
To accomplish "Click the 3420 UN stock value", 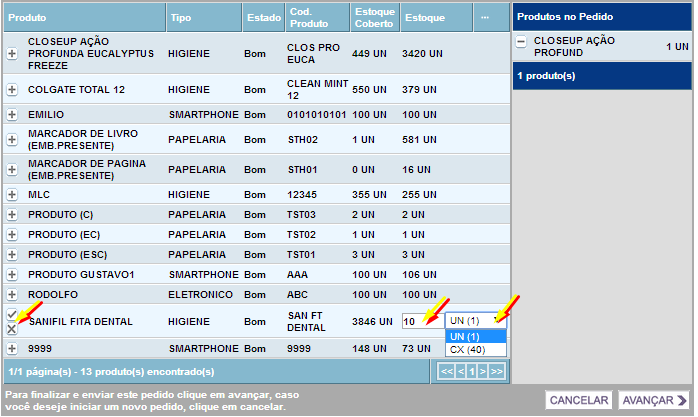I will 422,54.
